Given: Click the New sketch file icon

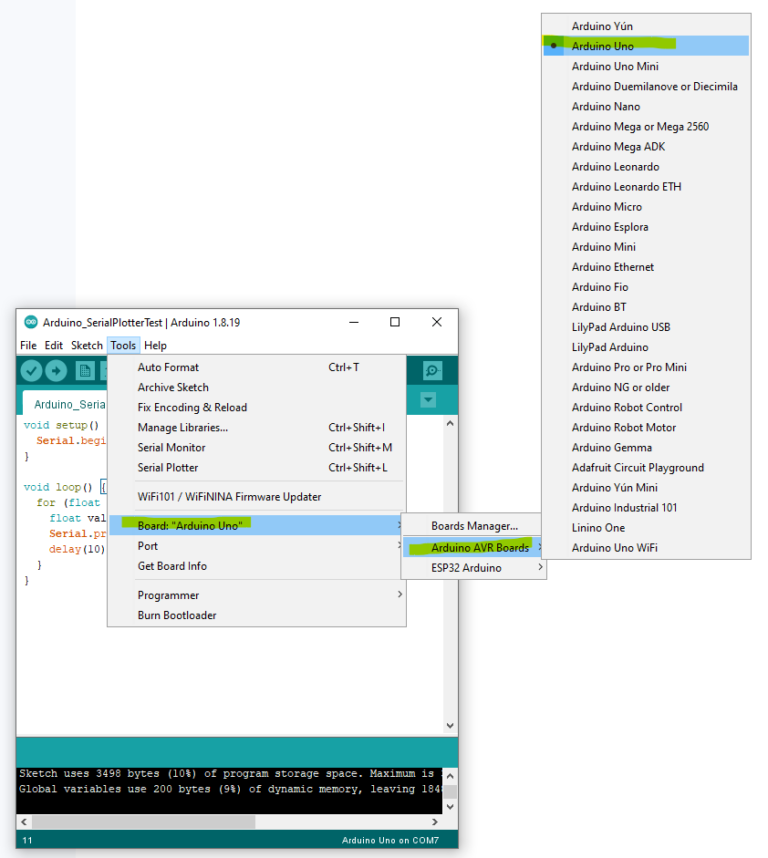Looking at the screenshot, I should pyautogui.click(x=85, y=371).
